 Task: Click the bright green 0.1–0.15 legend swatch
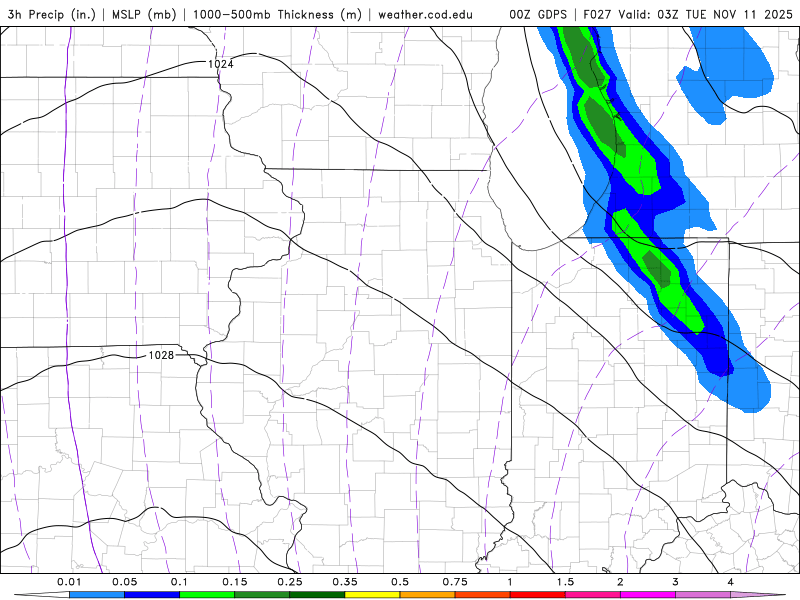point(207,595)
